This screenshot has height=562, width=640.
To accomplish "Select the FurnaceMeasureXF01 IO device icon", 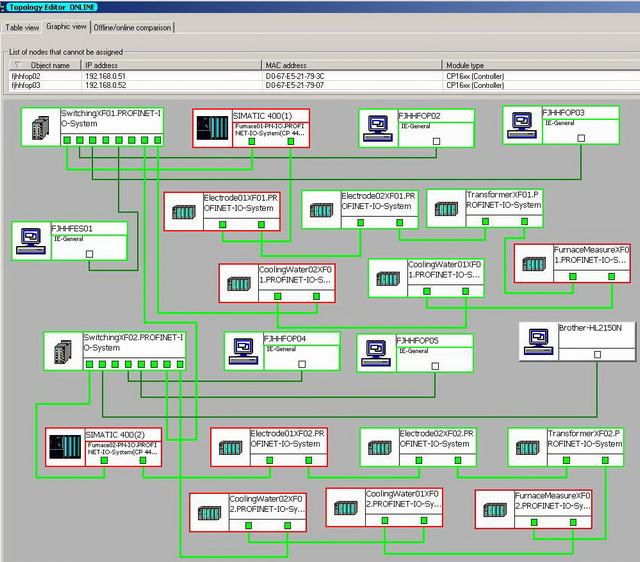I will tap(534, 263).
